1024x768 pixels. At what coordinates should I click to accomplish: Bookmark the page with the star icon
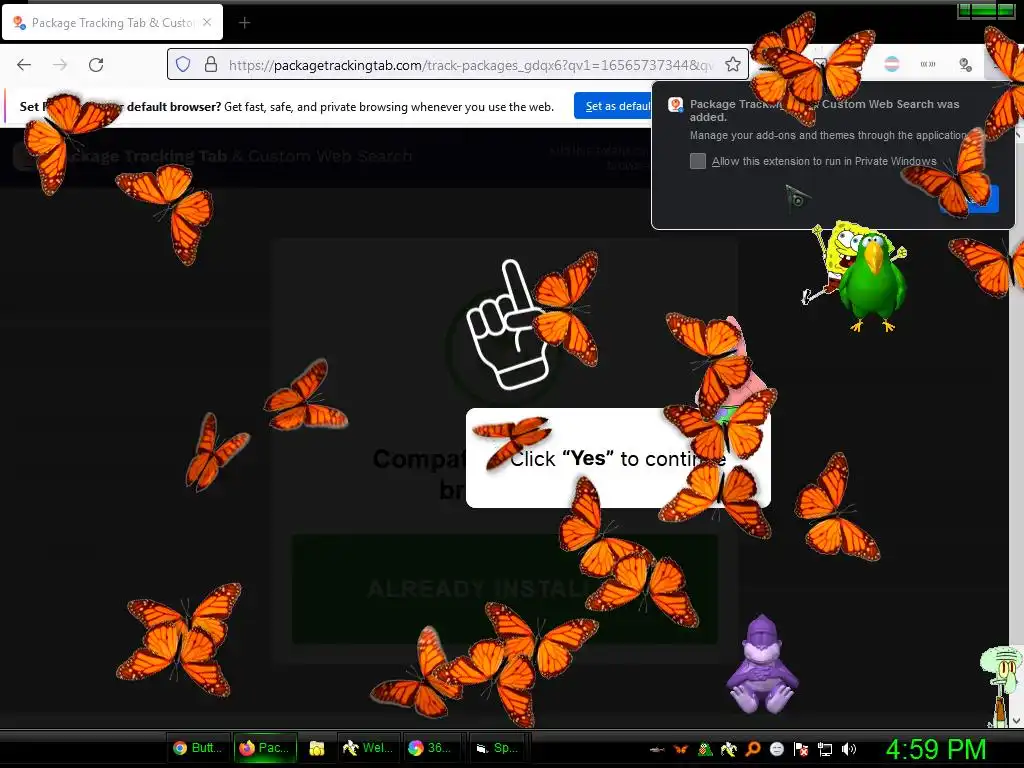[x=733, y=64]
